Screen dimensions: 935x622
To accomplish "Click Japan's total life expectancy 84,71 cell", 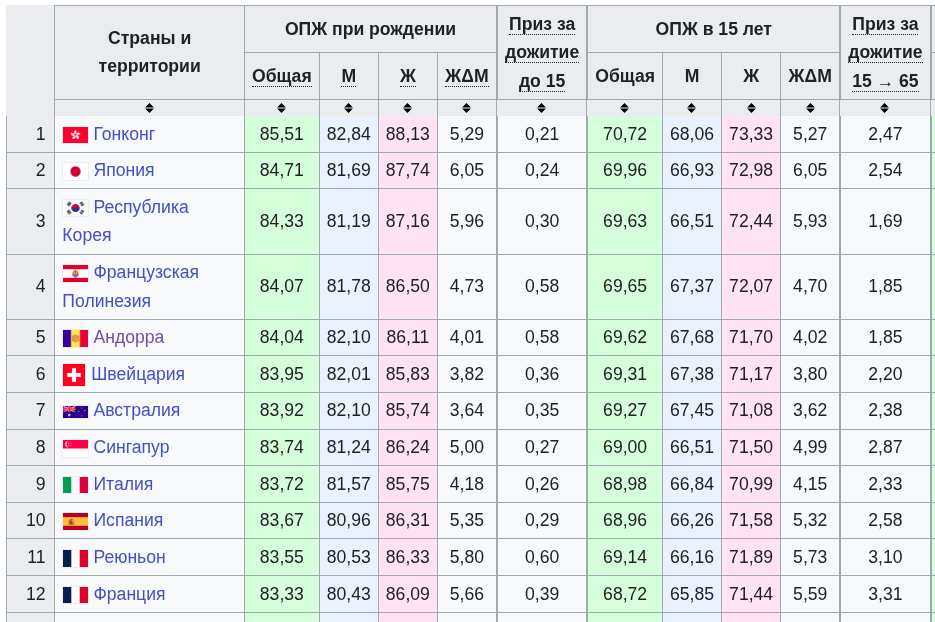I will pyautogui.click(x=281, y=170).
